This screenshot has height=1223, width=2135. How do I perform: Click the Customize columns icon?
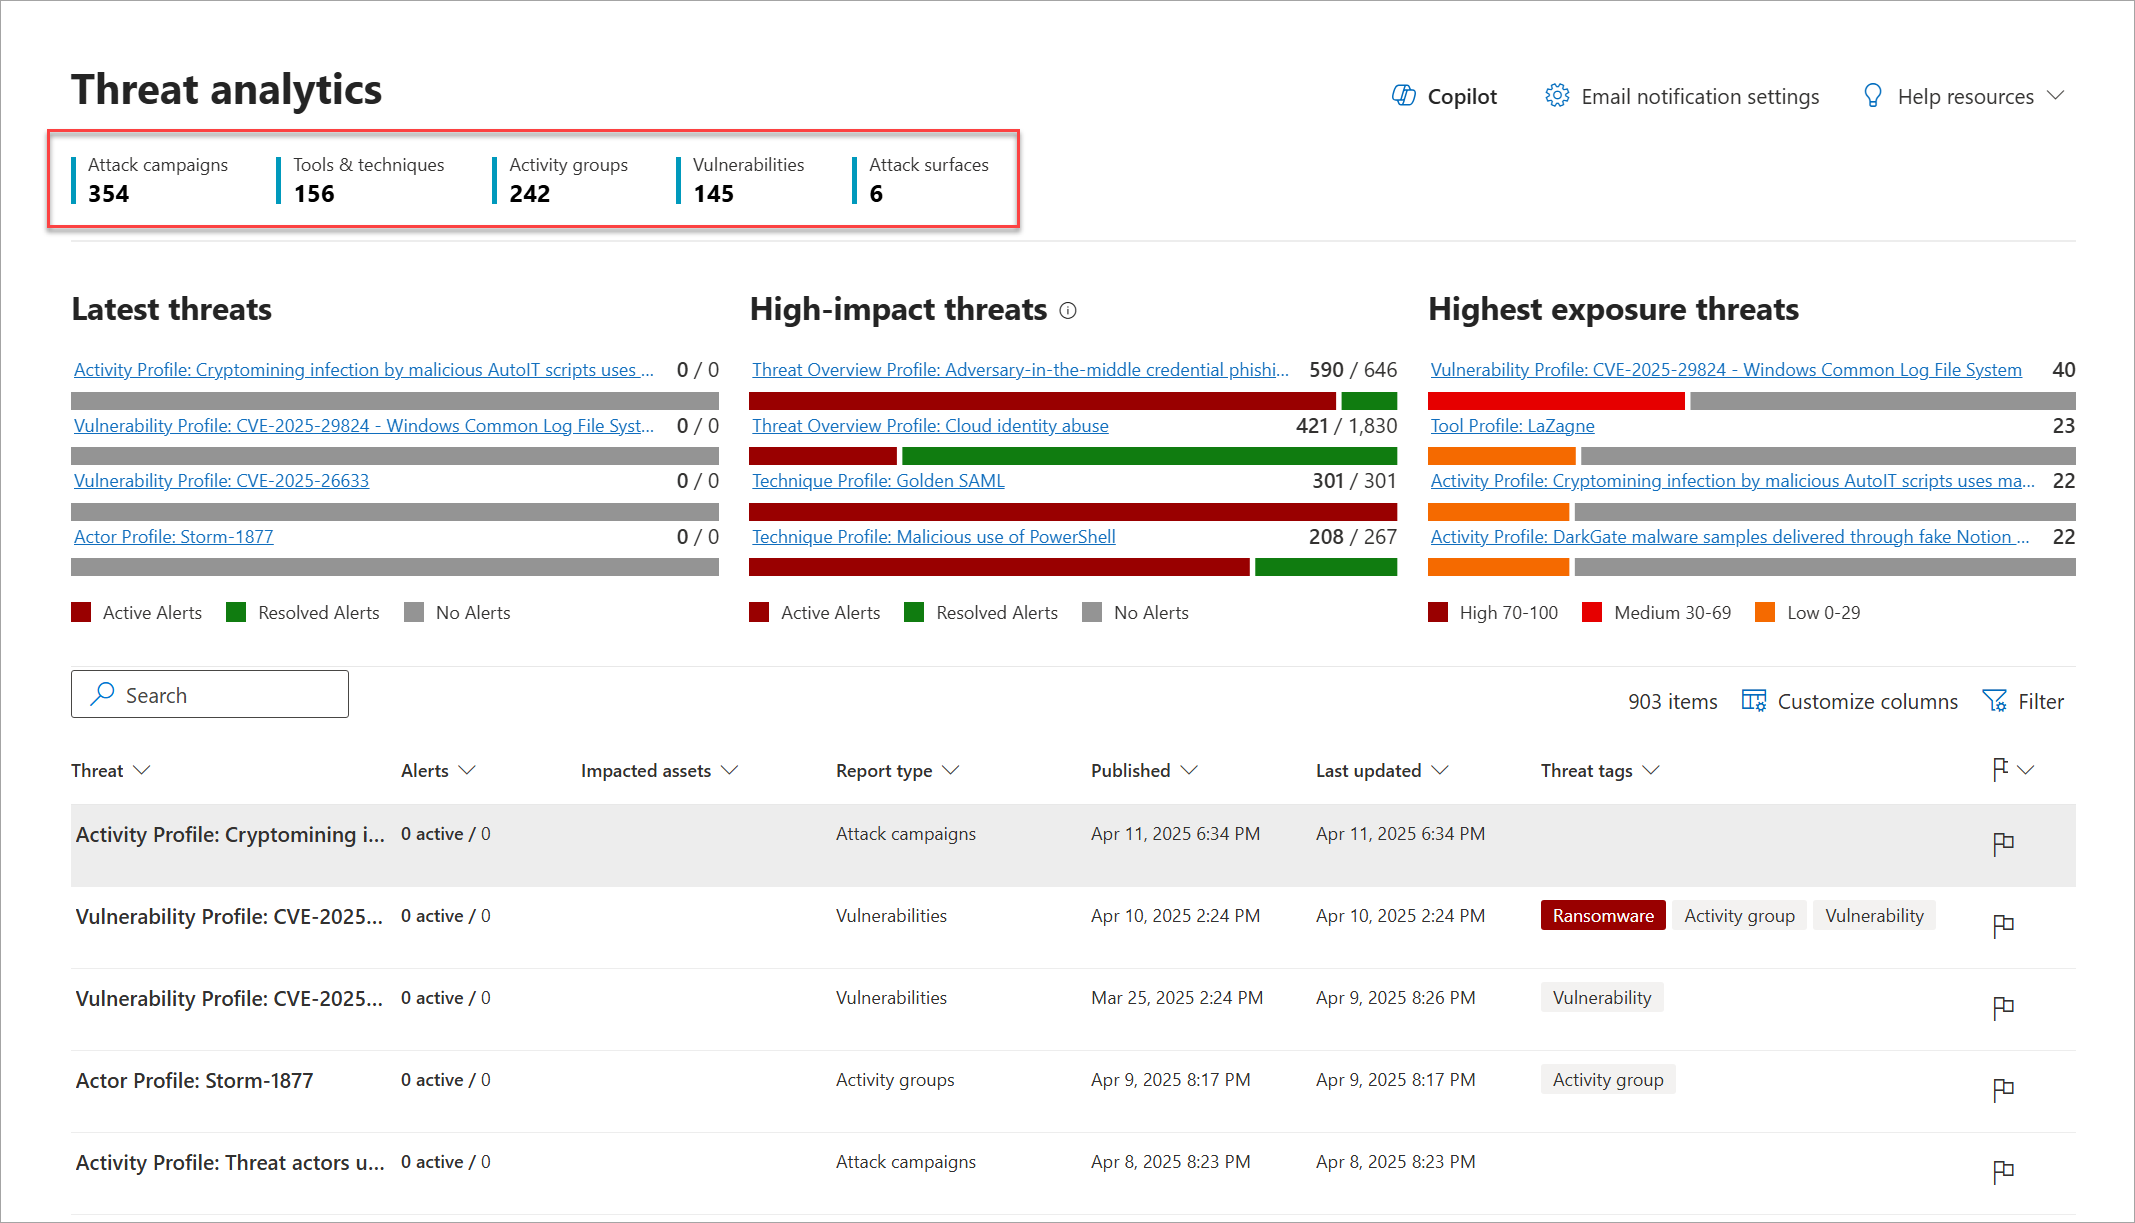click(x=1753, y=701)
